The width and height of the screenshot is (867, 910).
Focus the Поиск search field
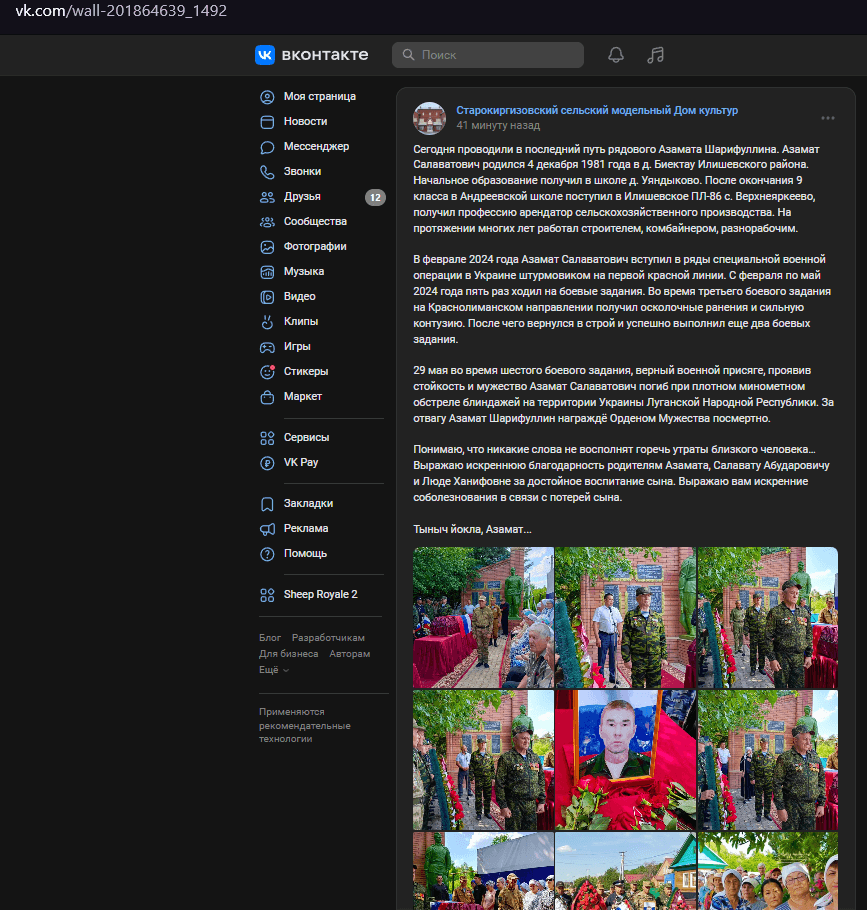(488, 55)
